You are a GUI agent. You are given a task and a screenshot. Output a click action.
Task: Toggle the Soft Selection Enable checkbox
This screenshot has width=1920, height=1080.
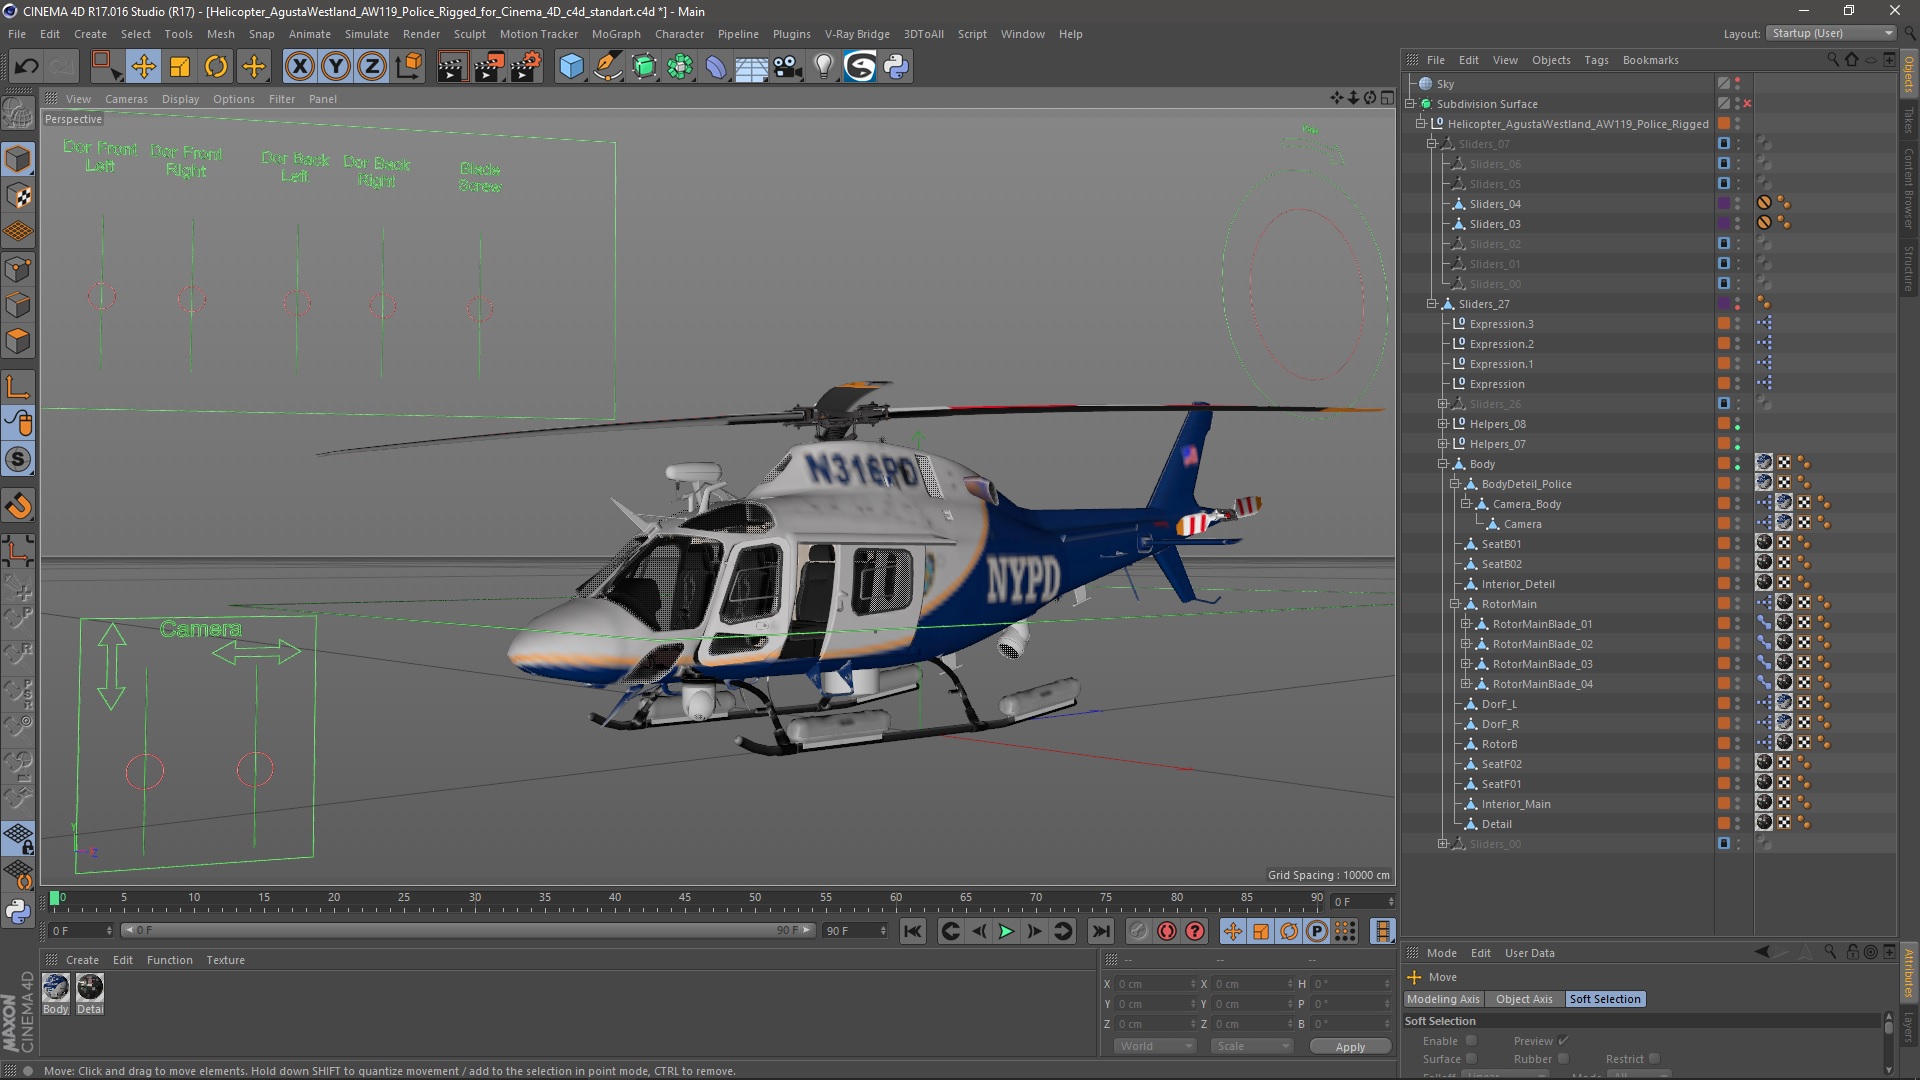1471,1041
